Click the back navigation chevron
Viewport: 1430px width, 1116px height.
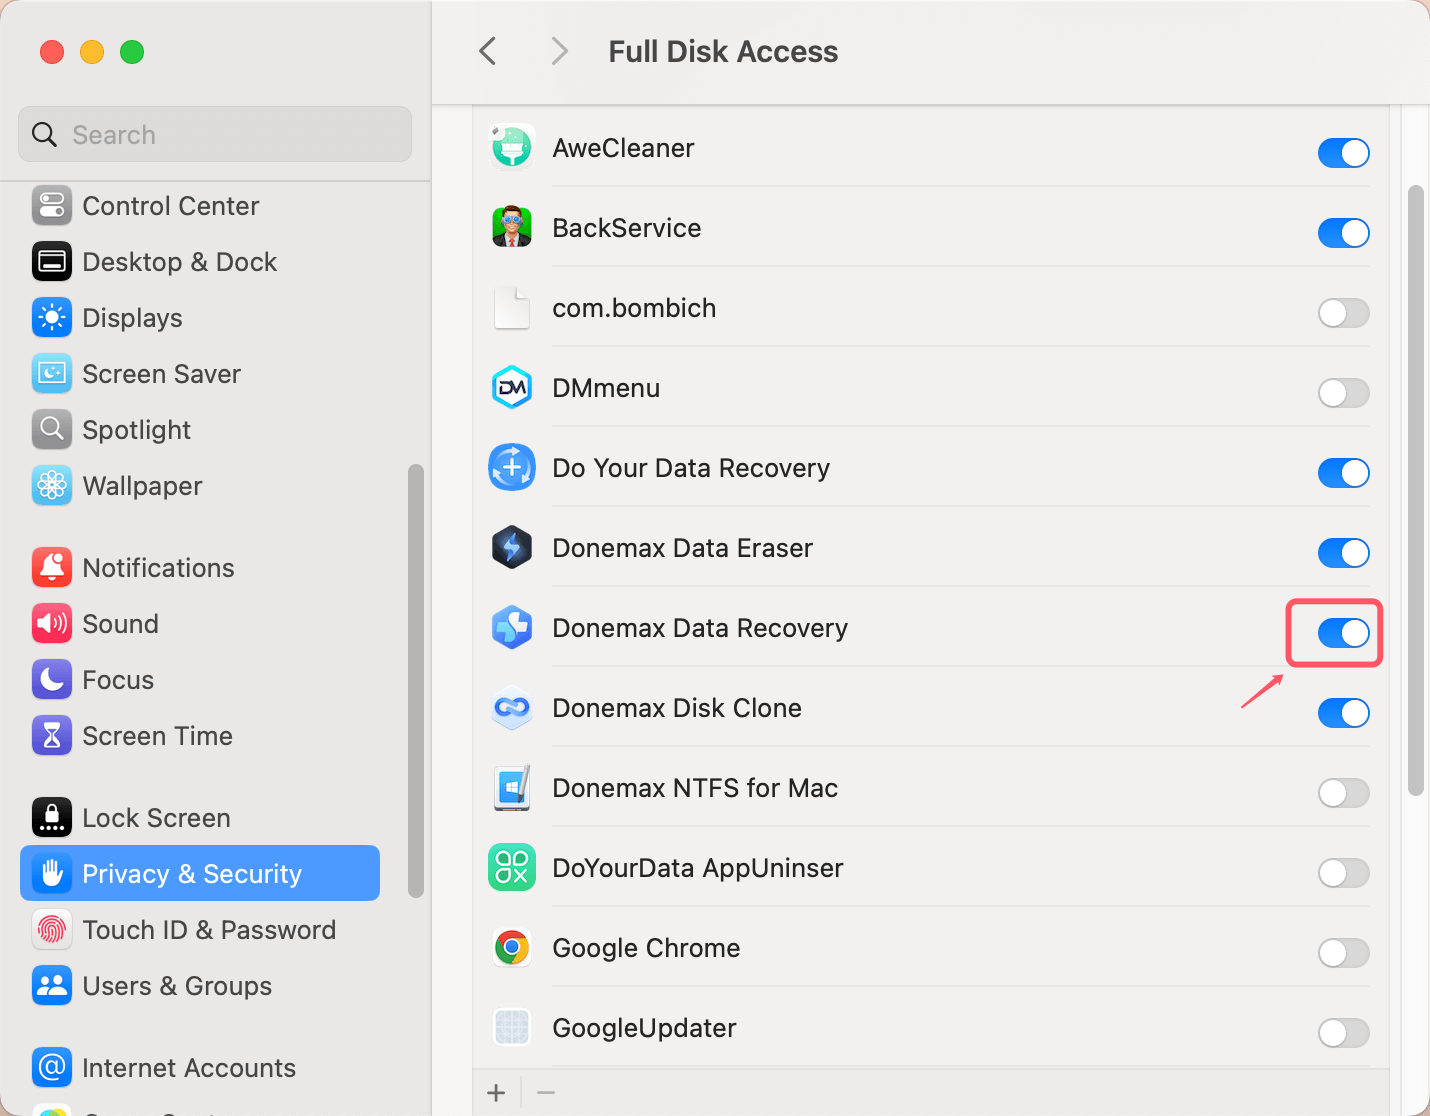[487, 50]
